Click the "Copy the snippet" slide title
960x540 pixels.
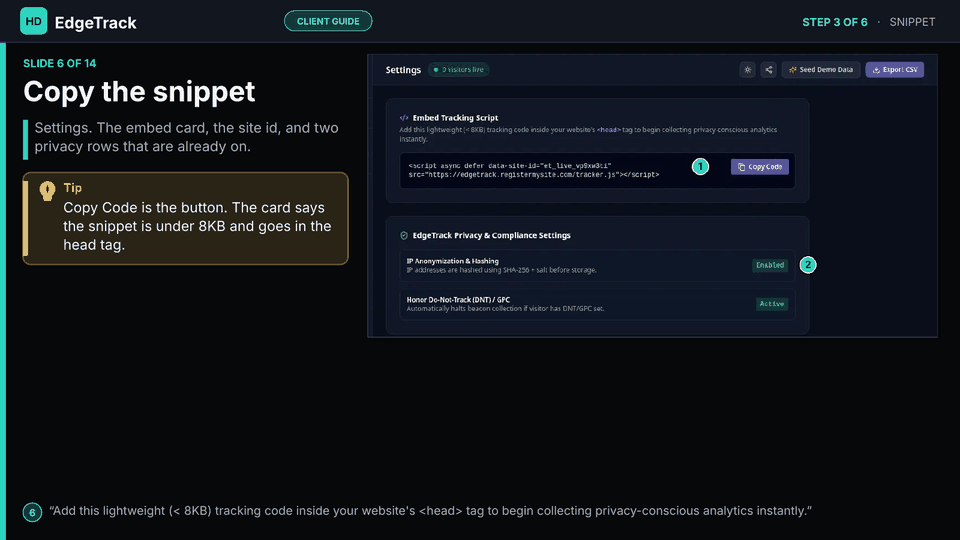click(x=139, y=91)
